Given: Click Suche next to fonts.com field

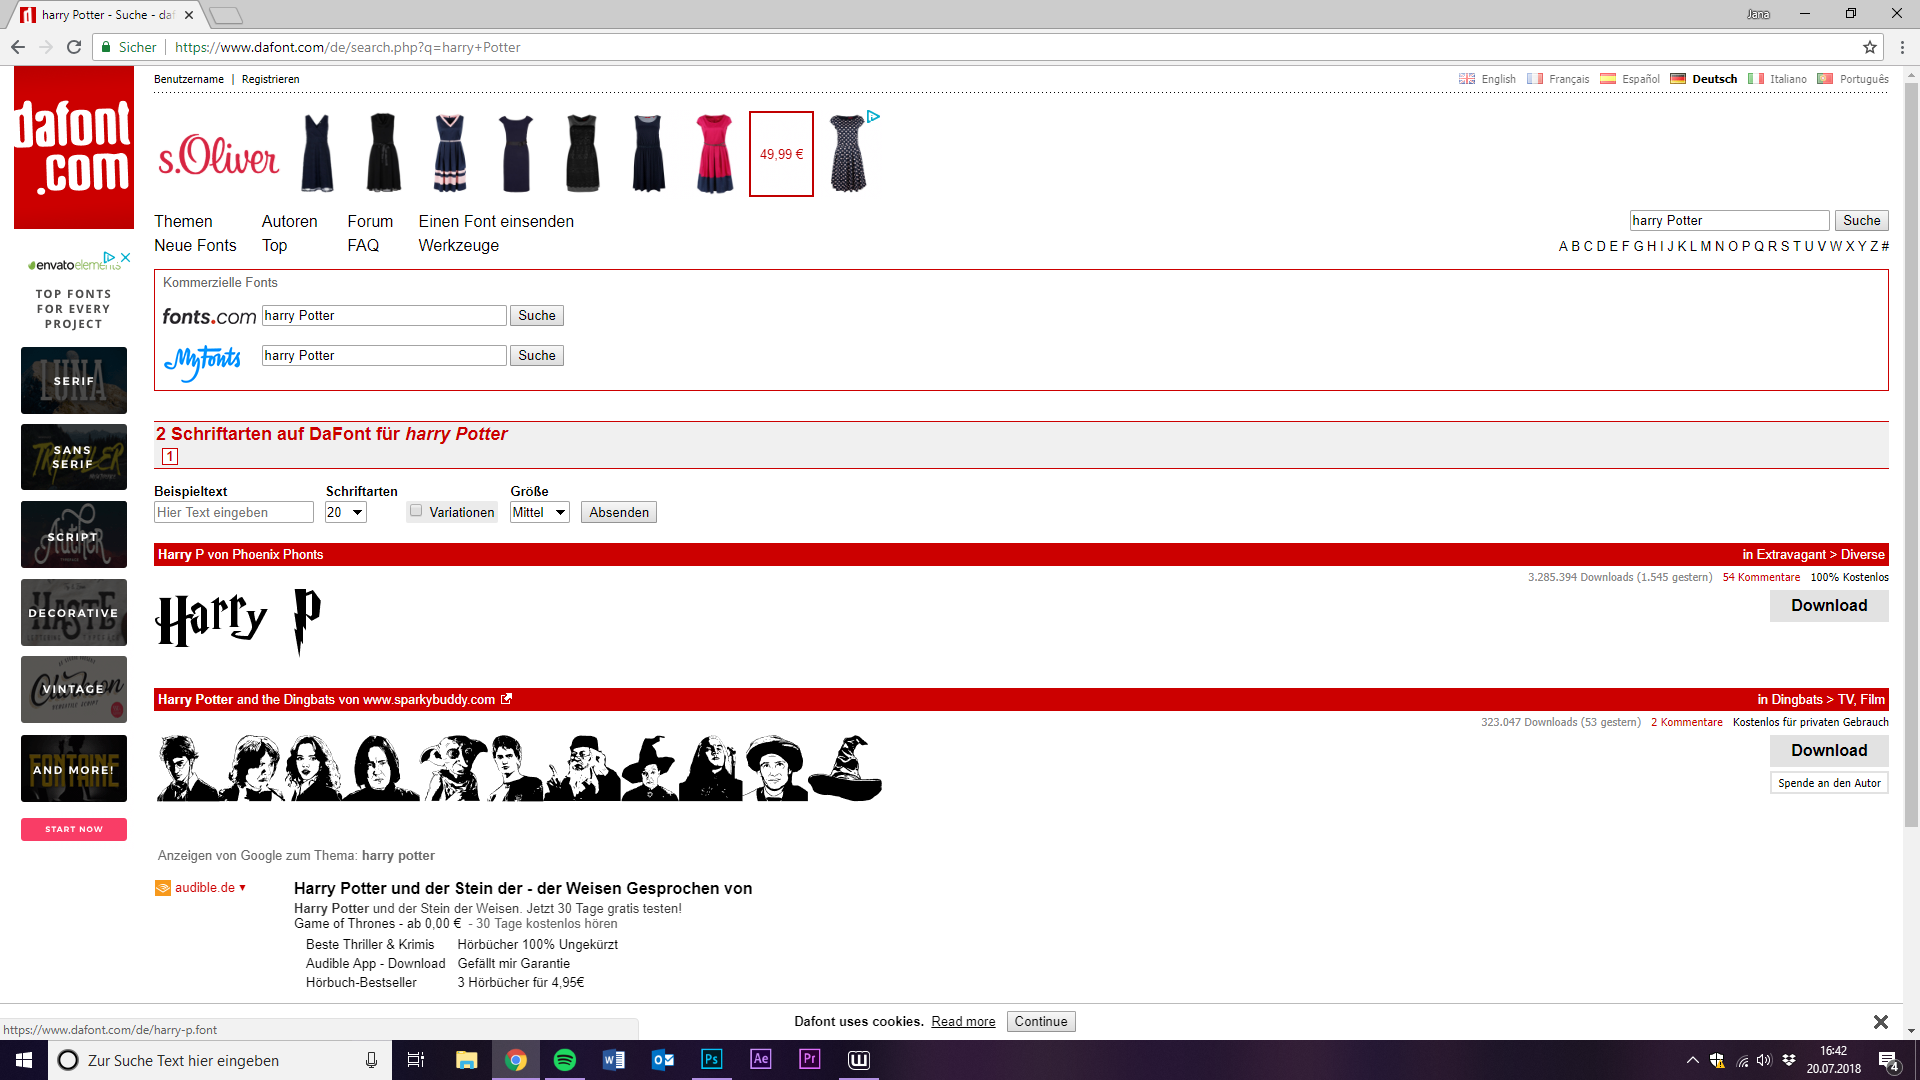Looking at the screenshot, I should 537,315.
